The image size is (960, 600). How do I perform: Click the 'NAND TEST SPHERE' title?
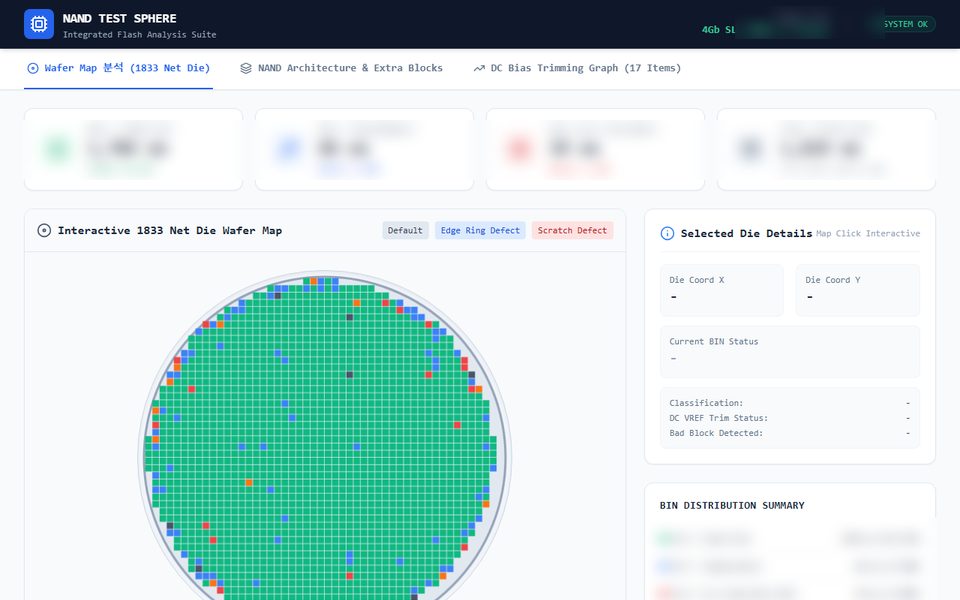click(119, 18)
